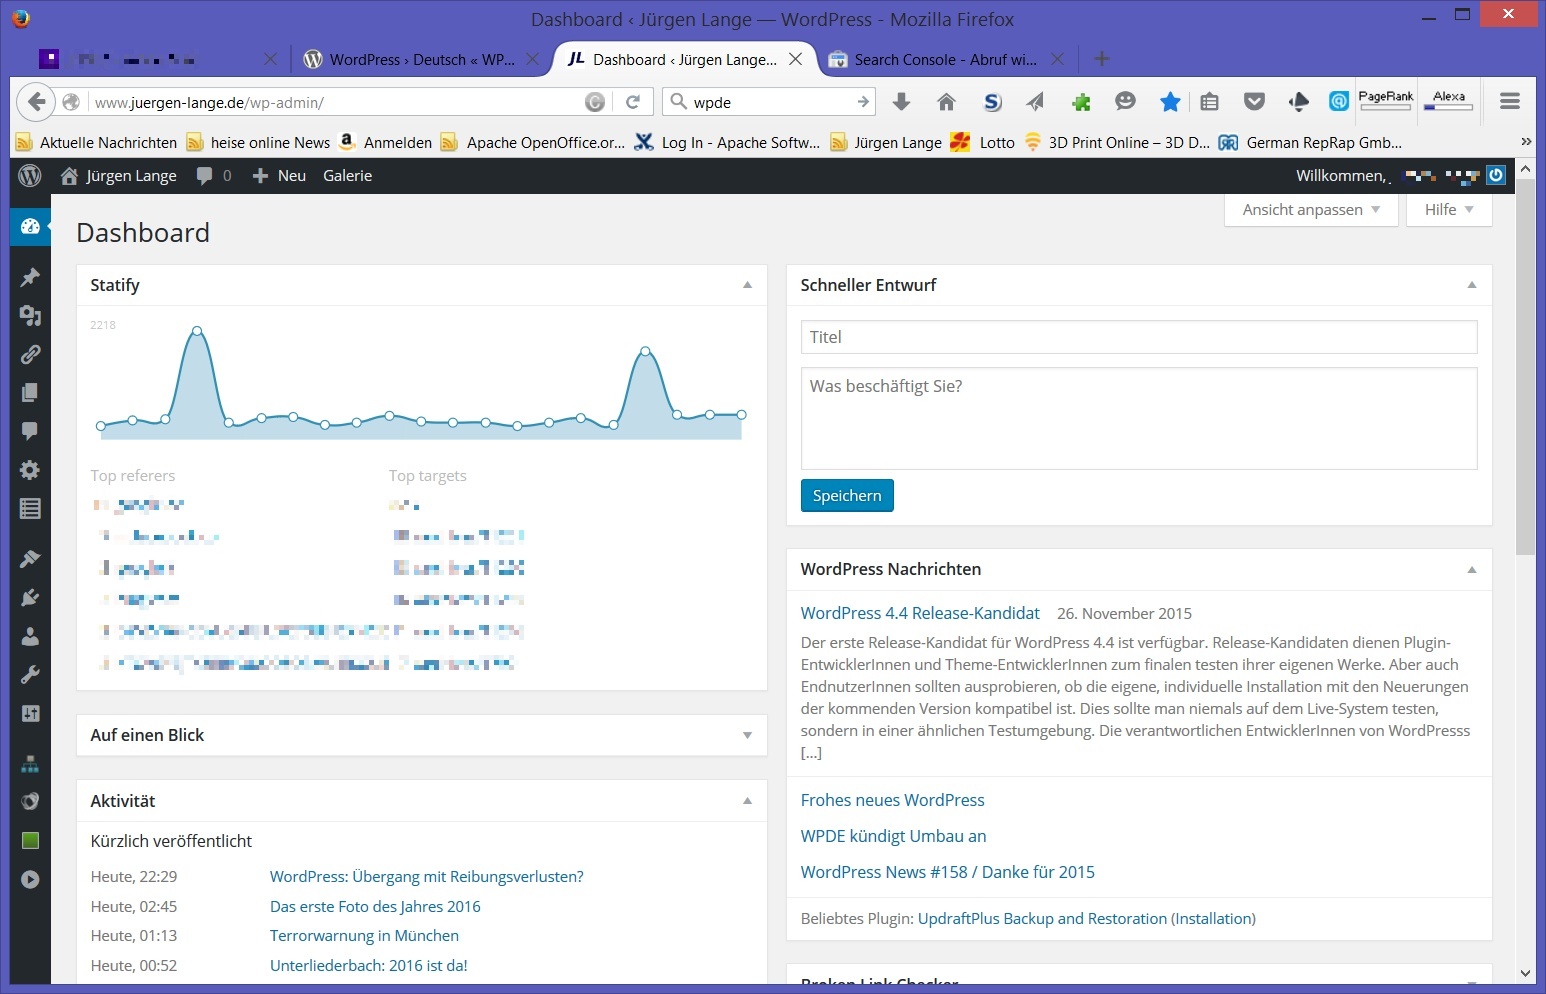The width and height of the screenshot is (1546, 994).
Task: Collapse the WordPress Nachrichten widget
Action: click(x=1472, y=569)
